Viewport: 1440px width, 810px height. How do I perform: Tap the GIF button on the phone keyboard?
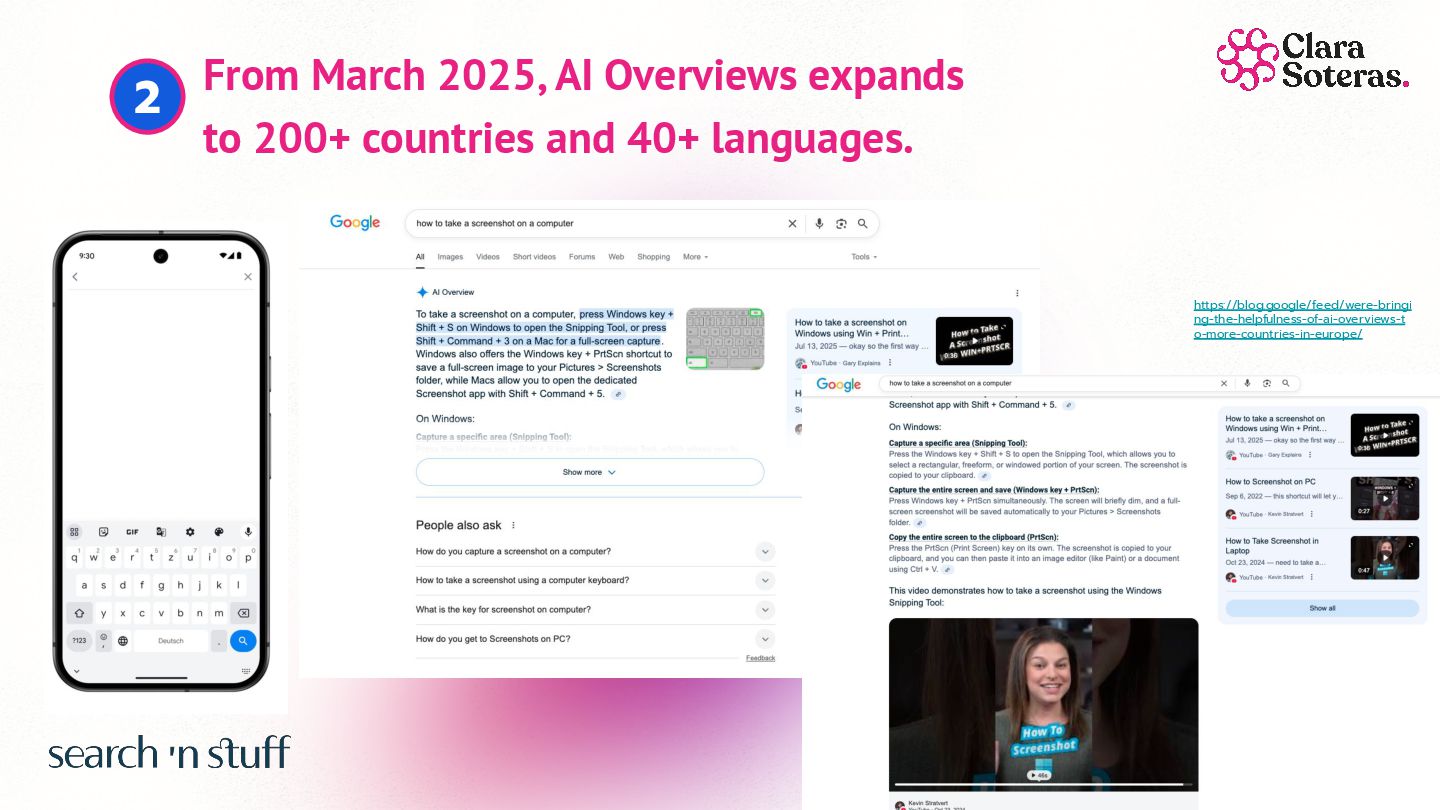(x=132, y=532)
